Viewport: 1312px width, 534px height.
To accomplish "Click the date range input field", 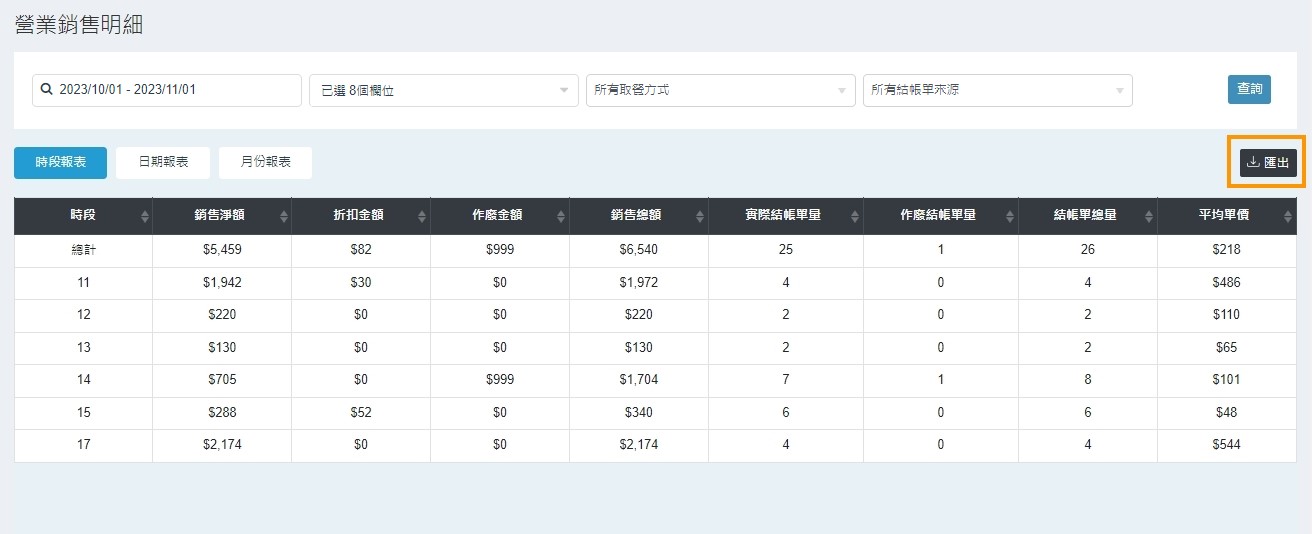I will 167,90.
